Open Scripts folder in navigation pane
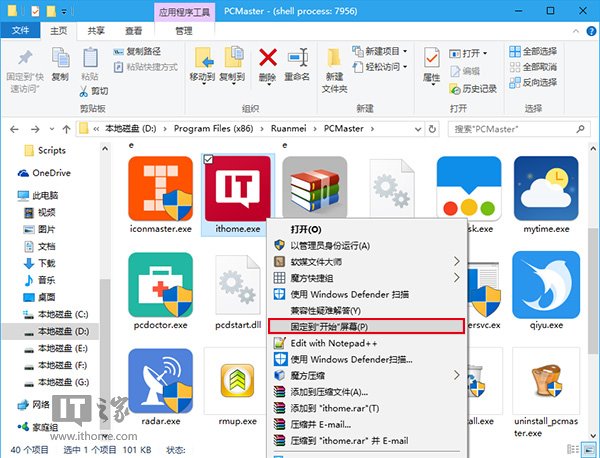 (x=45, y=150)
